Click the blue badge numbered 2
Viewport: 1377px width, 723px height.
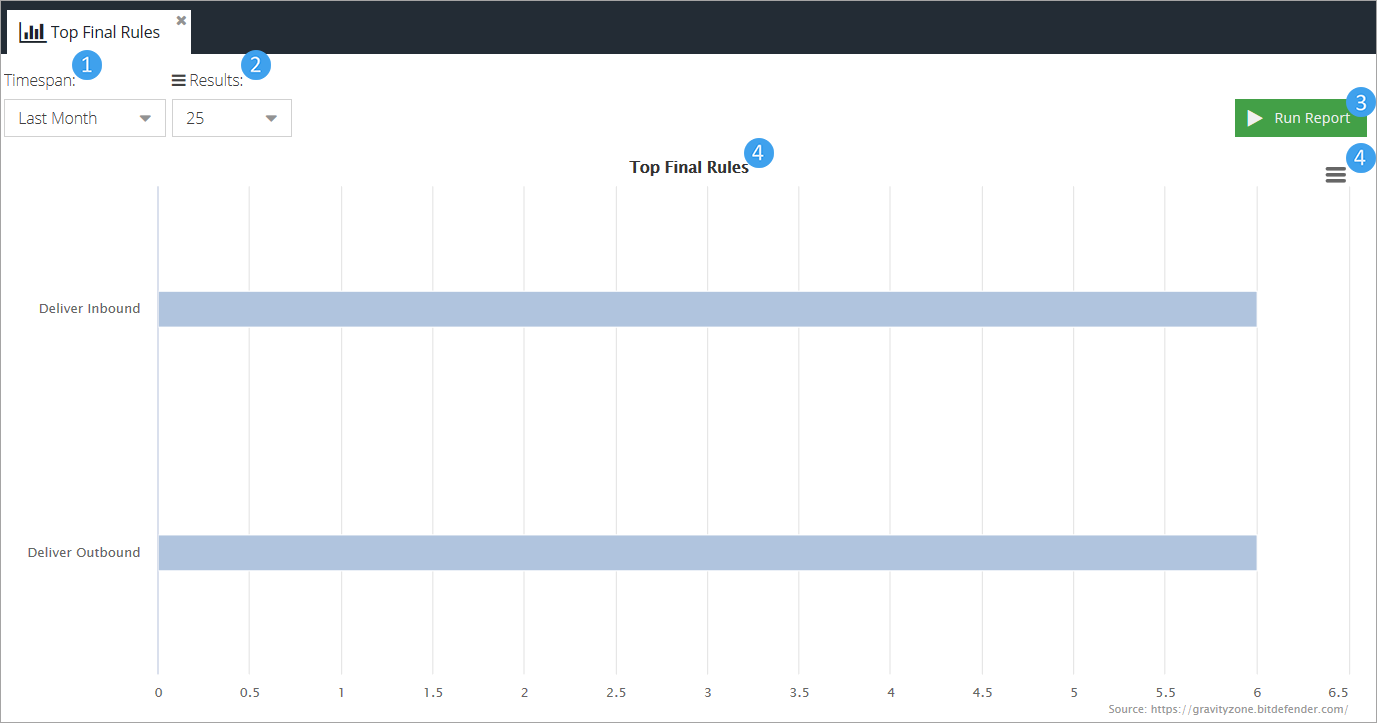(x=256, y=65)
